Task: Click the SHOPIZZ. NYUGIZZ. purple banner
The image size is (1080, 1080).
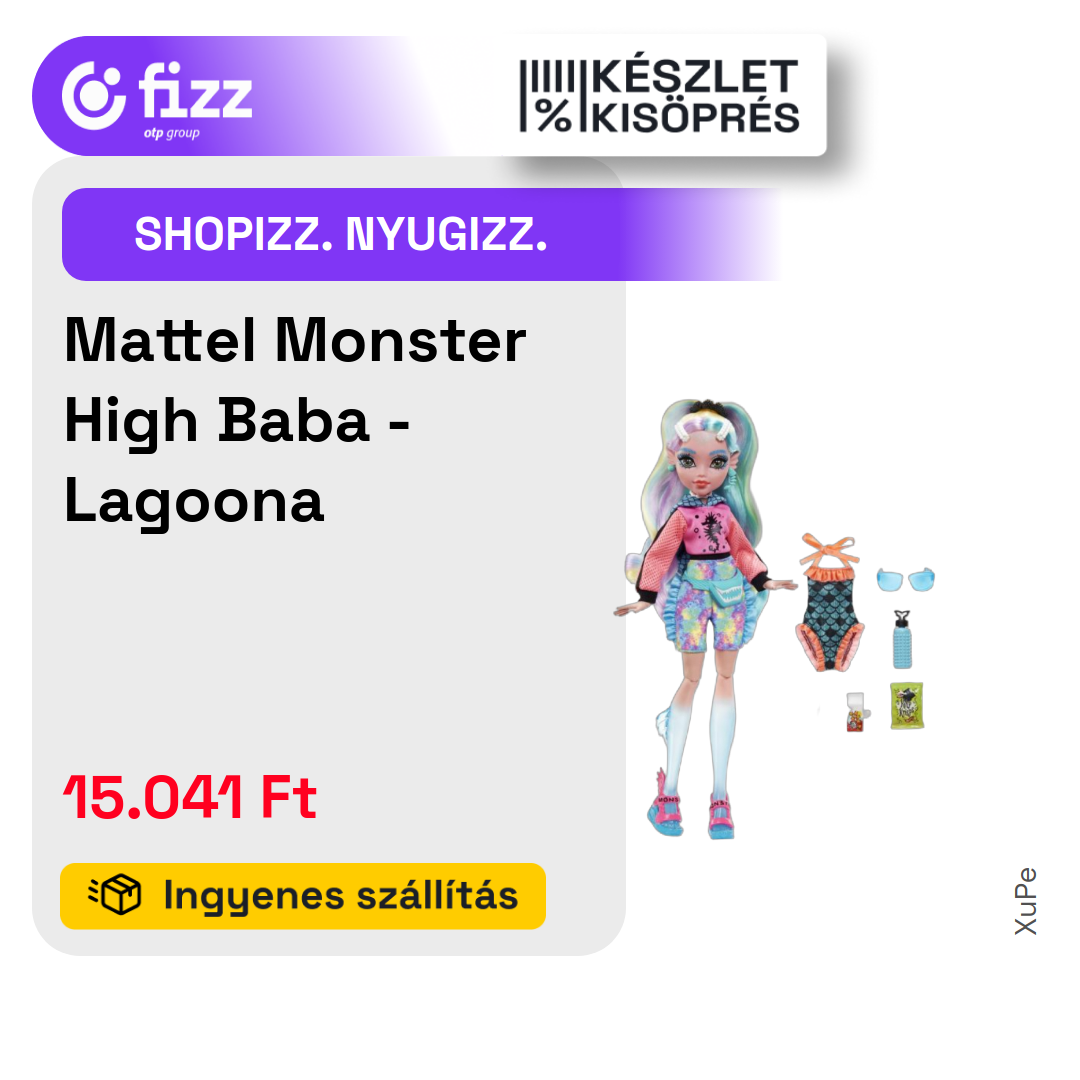Action: [420, 234]
